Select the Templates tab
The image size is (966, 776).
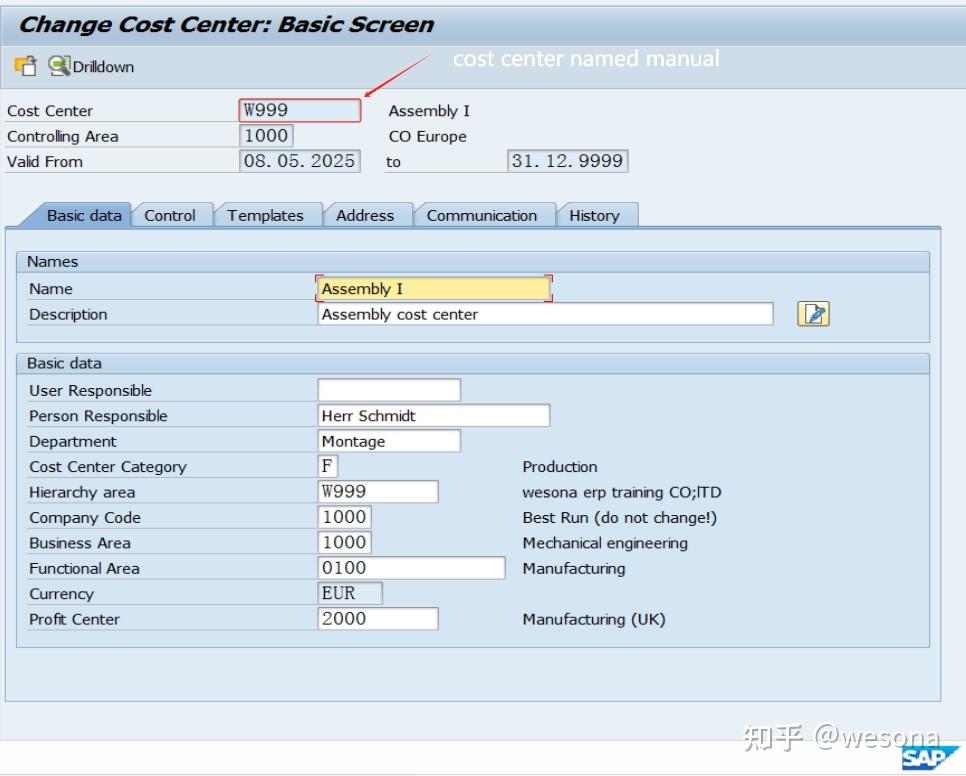(x=265, y=216)
